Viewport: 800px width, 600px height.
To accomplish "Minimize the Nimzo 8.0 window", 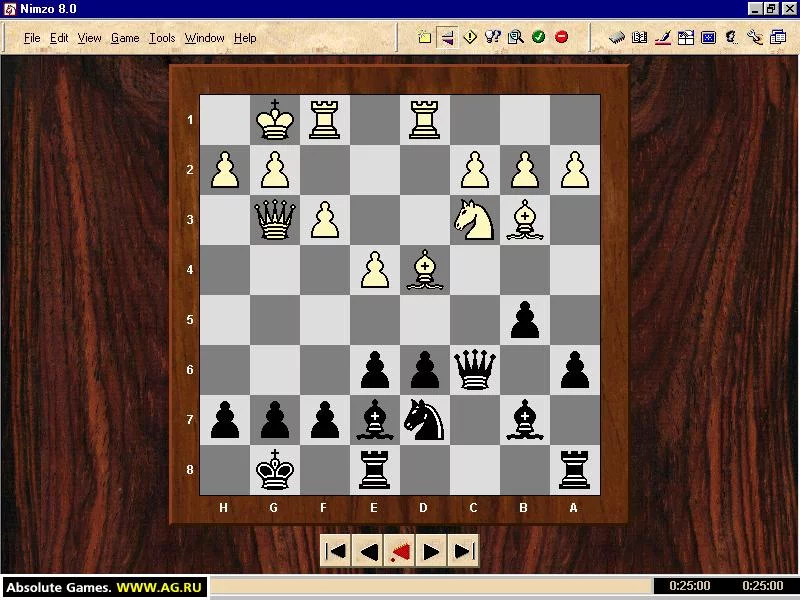I will point(756,9).
